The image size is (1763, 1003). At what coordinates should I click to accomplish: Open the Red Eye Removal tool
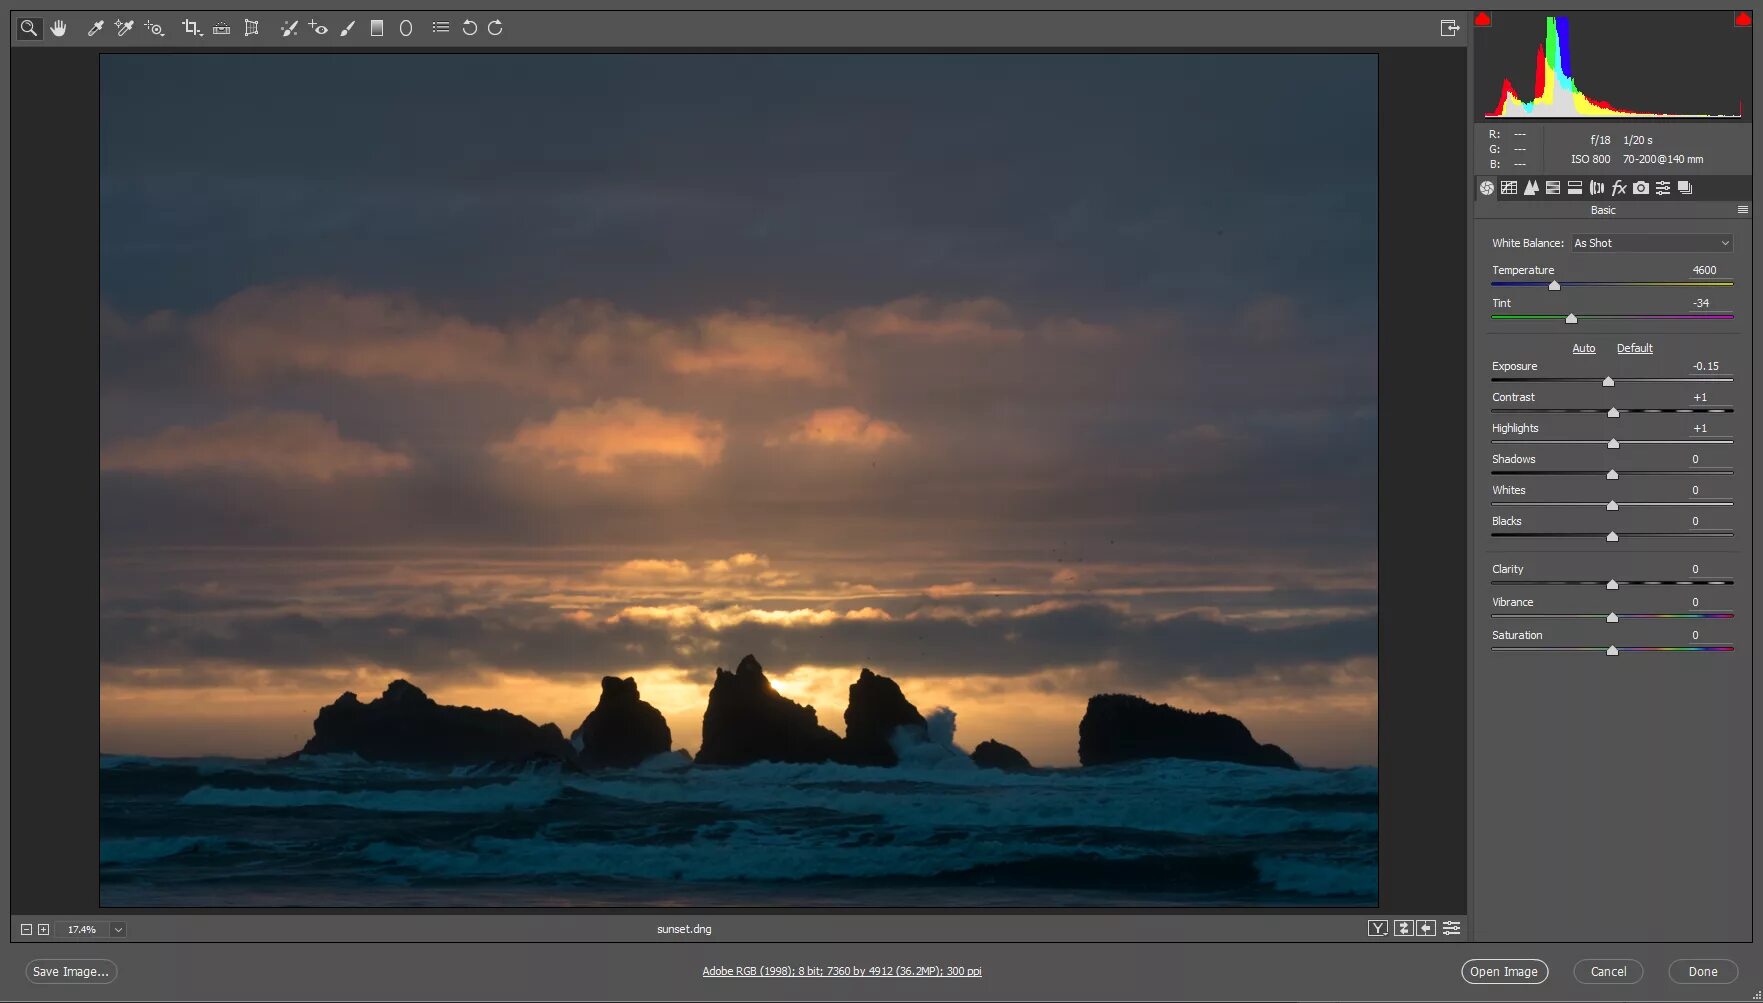319,28
